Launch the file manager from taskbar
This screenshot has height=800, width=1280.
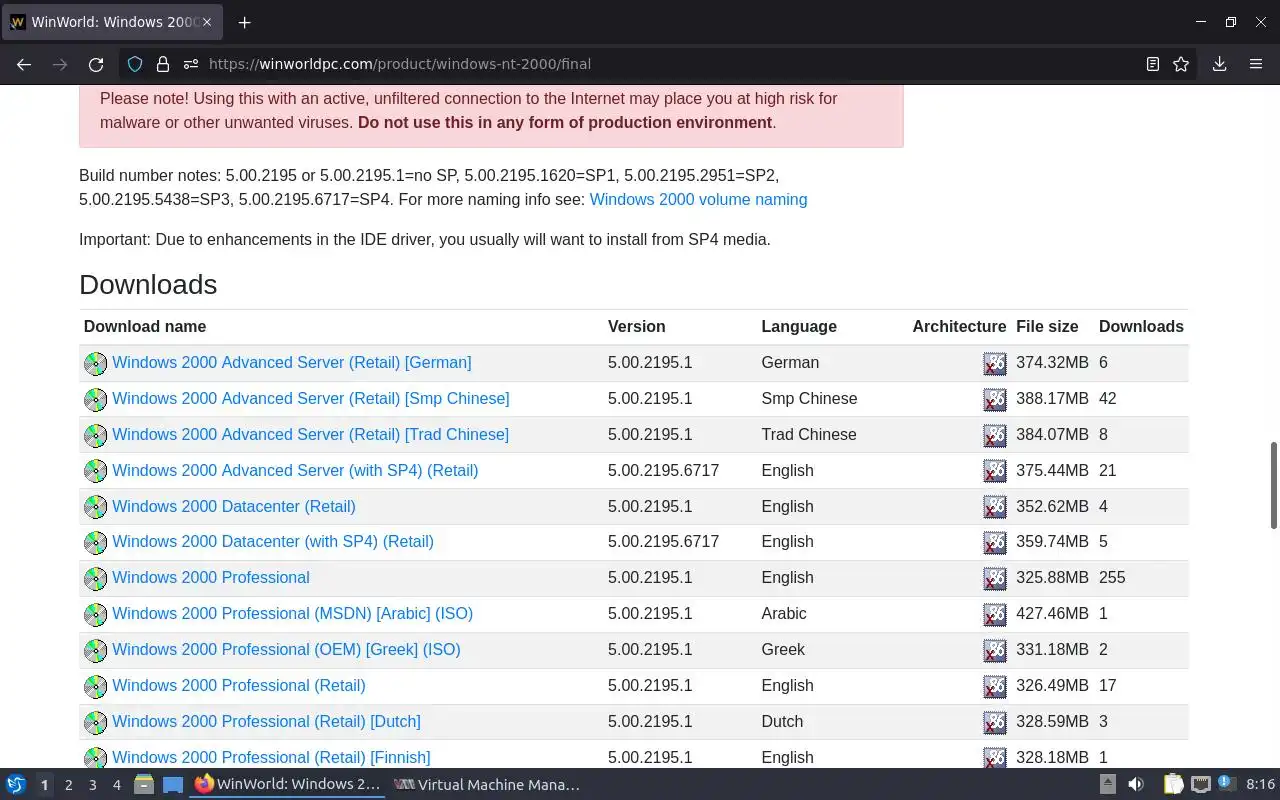[x=144, y=785]
